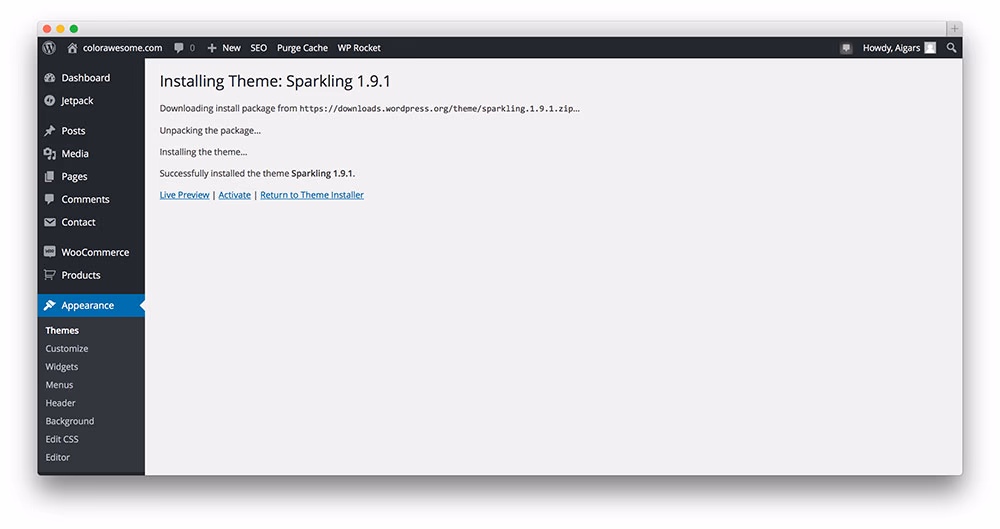Click the Posts pushpin icon
Screen dimensions: 1000x529
click(50, 131)
